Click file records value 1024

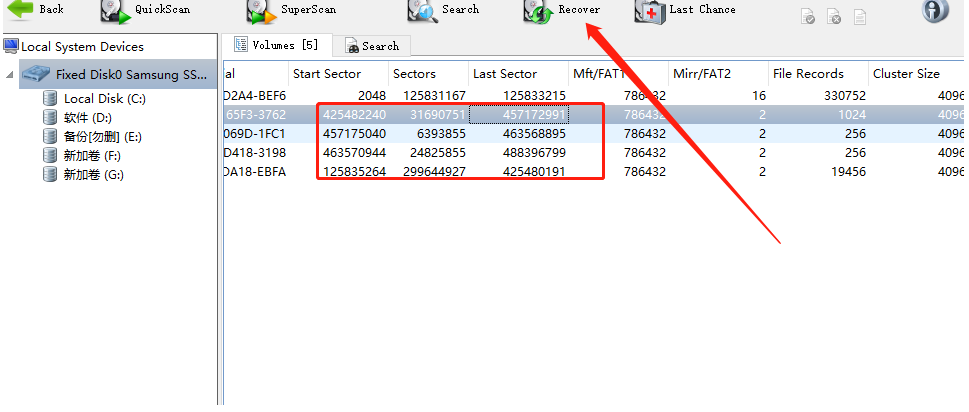[x=853, y=115]
